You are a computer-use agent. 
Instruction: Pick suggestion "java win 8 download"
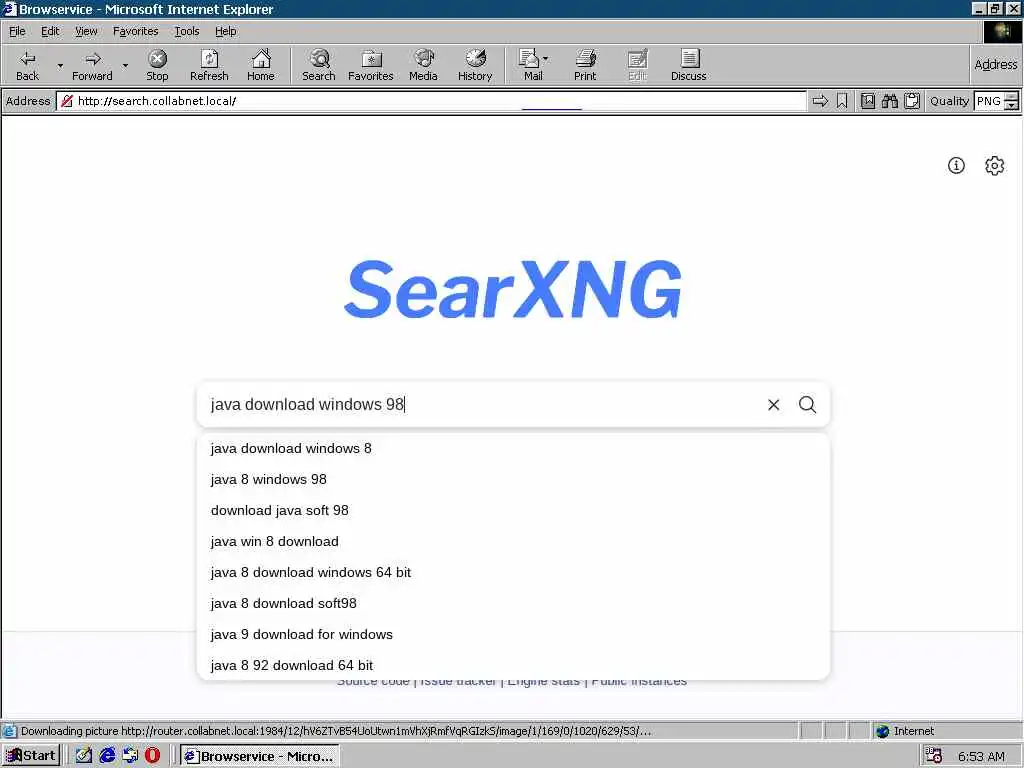[513, 541]
